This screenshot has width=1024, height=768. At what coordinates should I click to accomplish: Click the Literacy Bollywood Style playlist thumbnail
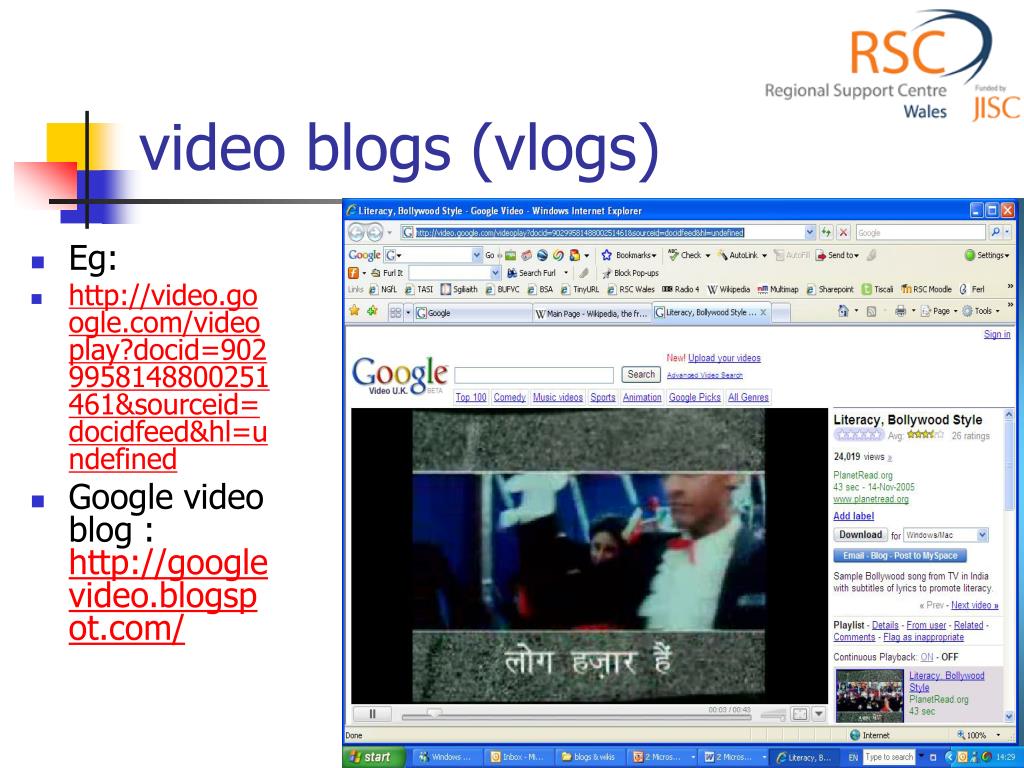(x=869, y=696)
